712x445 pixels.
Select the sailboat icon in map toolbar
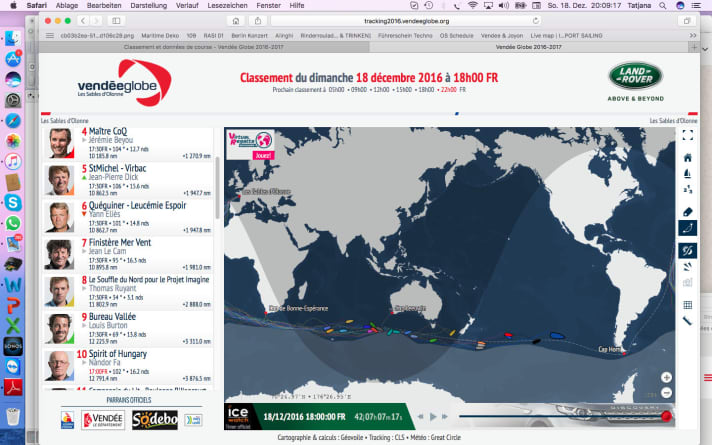tap(687, 173)
